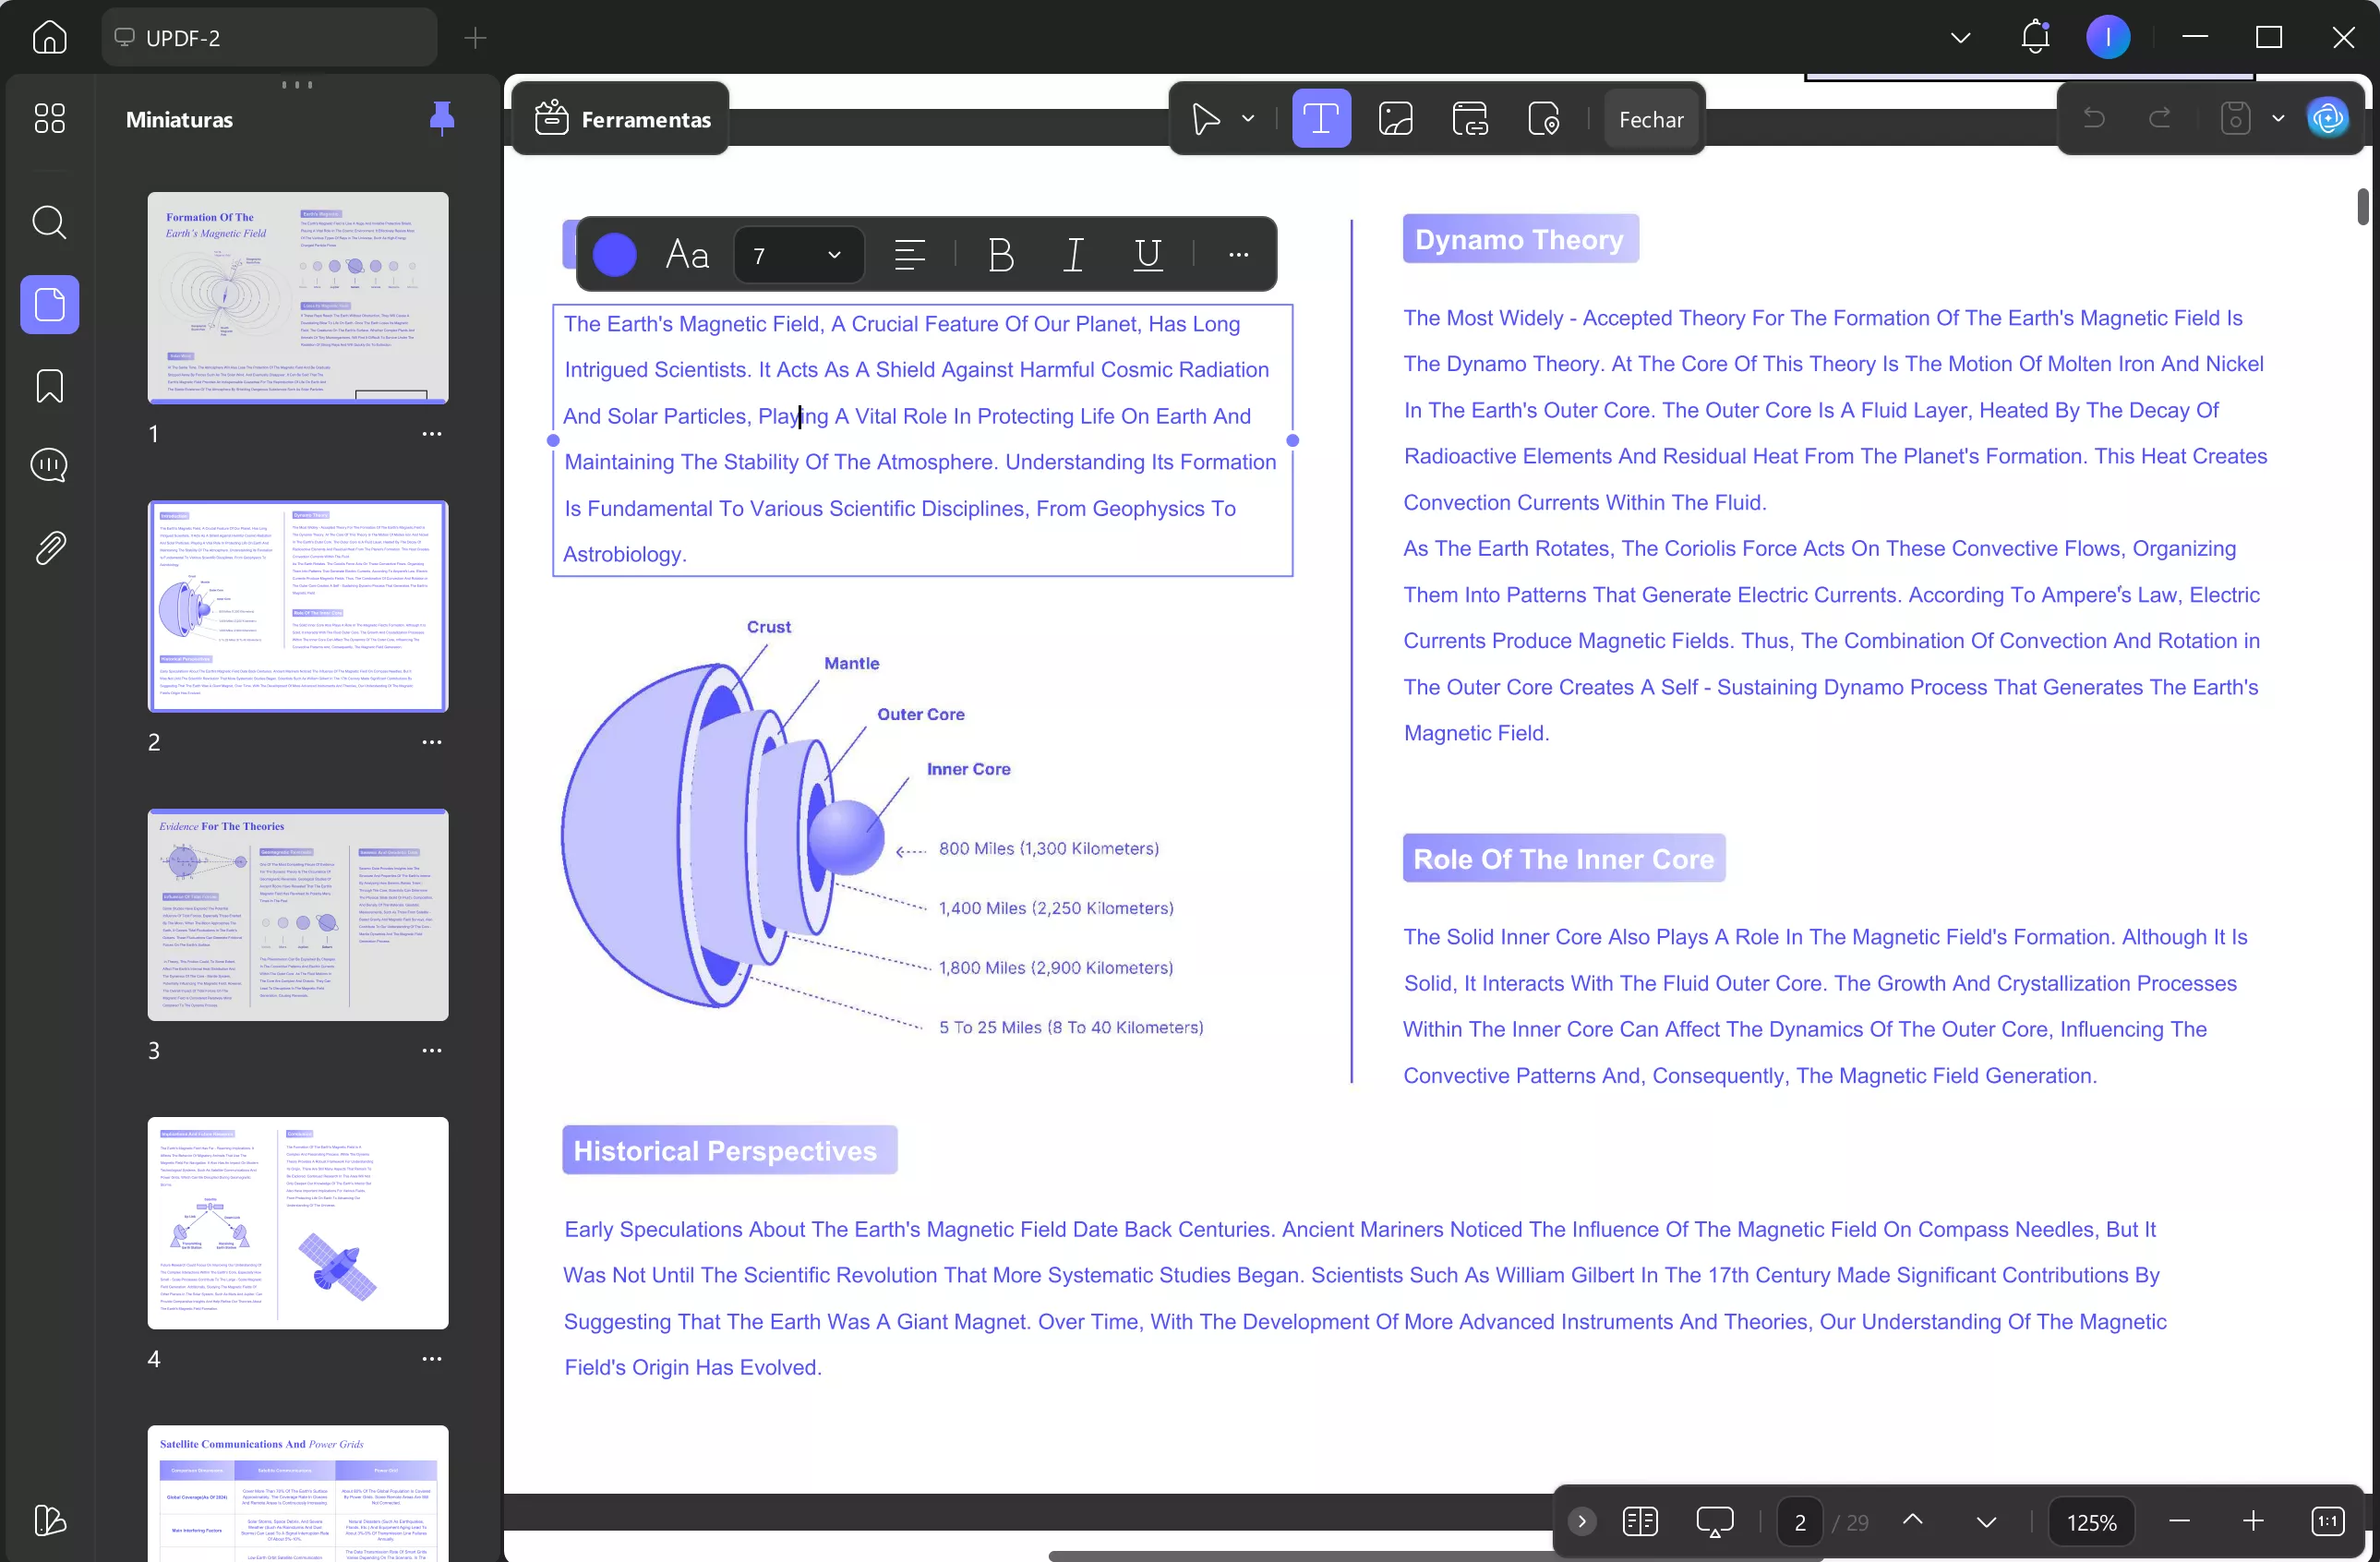Click the link edit tool icon
This screenshot has width=2380, height=1562.
pos(1469,119)
